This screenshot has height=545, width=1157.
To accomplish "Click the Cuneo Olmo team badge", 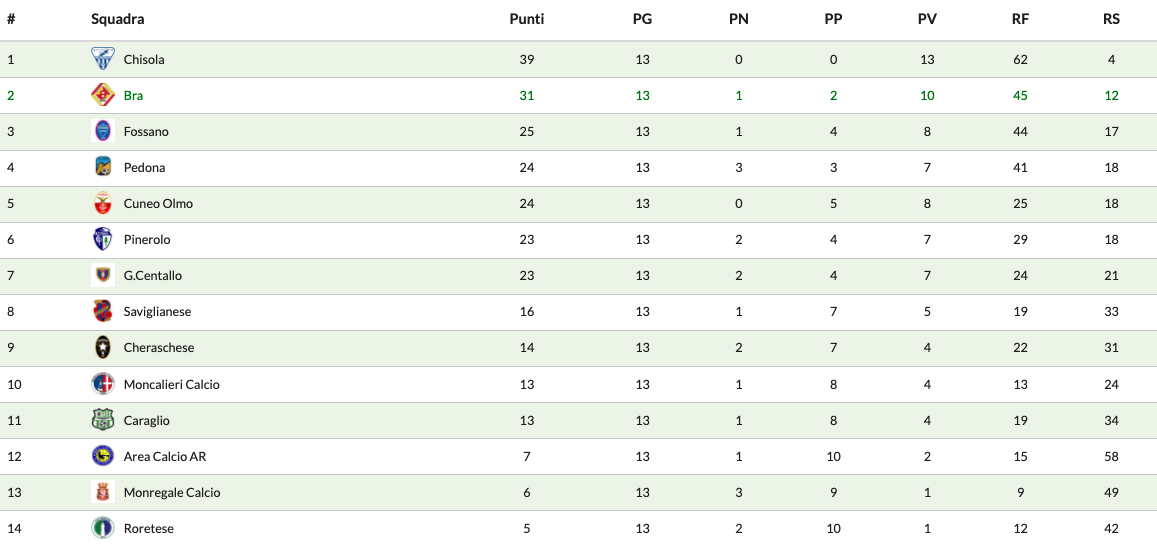I will (103, 203).
